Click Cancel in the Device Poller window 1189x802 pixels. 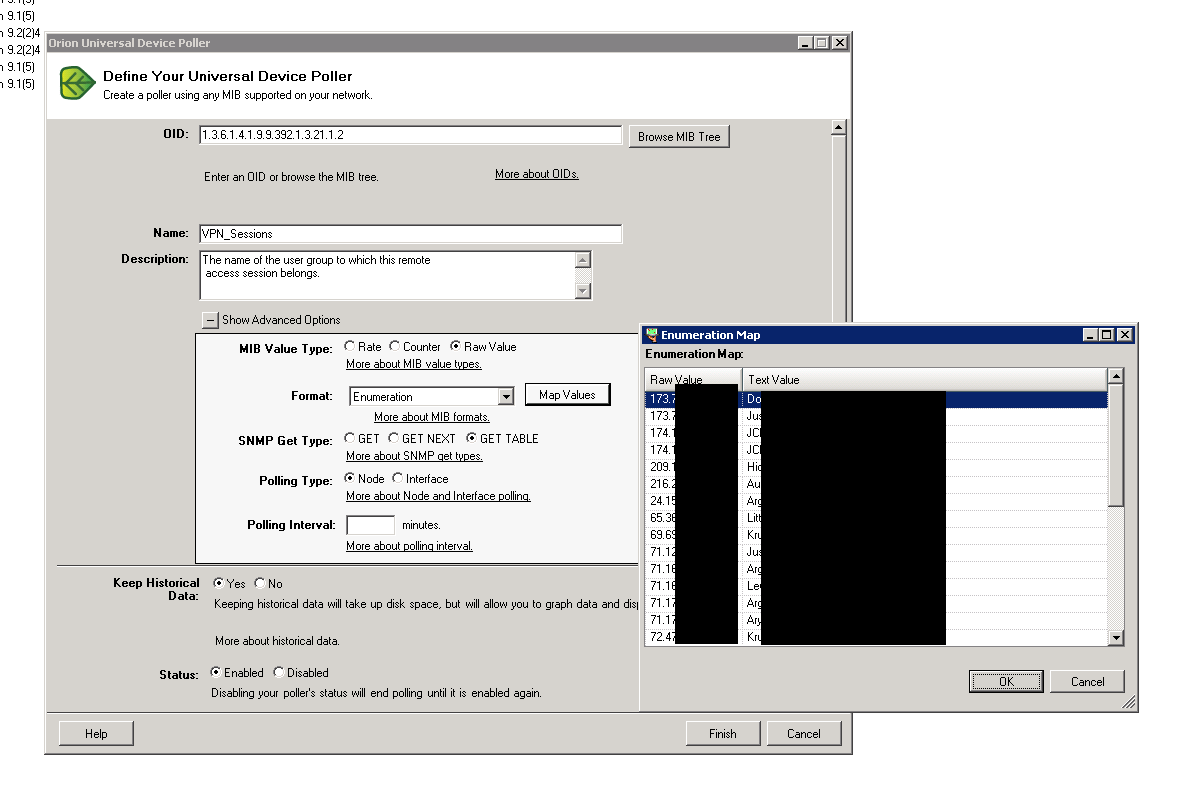(804, 734)
